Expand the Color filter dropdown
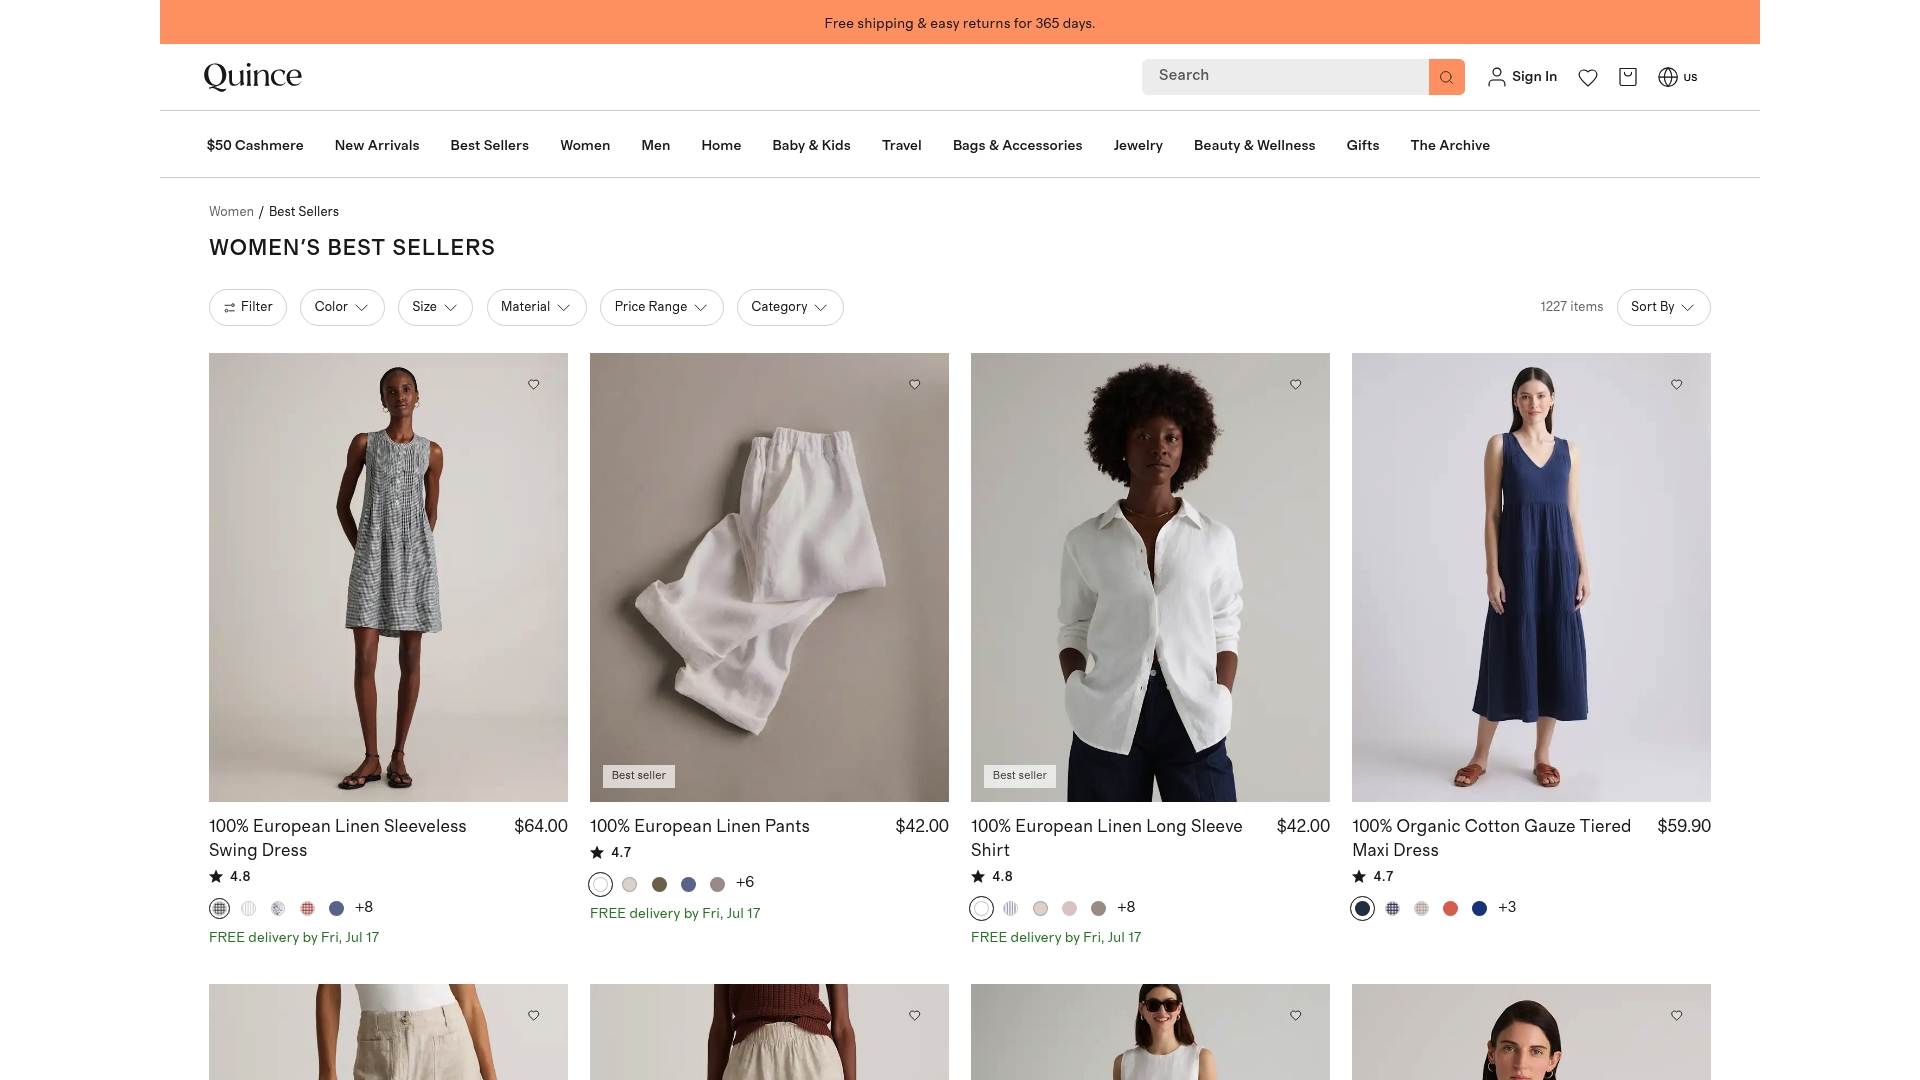1920x1080 pixels. (342, 307)
